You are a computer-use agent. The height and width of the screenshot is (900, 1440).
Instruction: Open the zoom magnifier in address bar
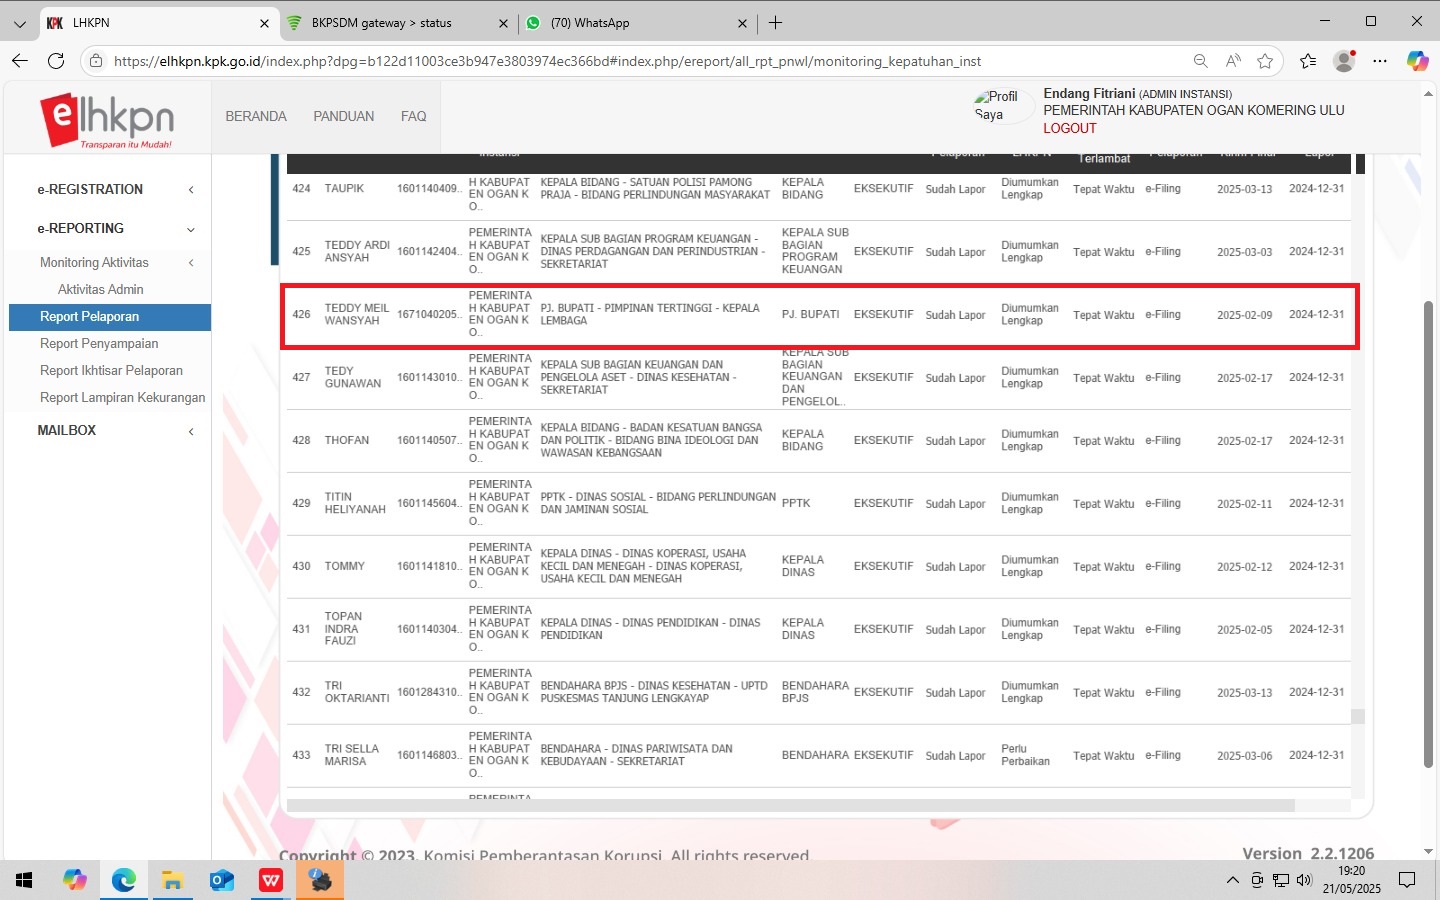1200,61
